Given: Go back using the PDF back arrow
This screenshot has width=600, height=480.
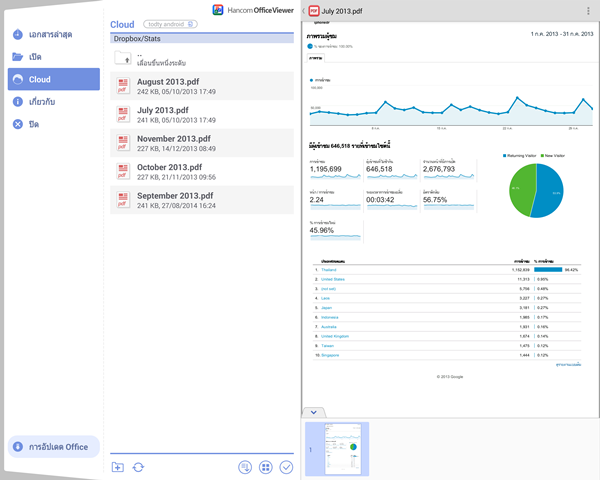Looking at the screenshot, I should 304,9.
